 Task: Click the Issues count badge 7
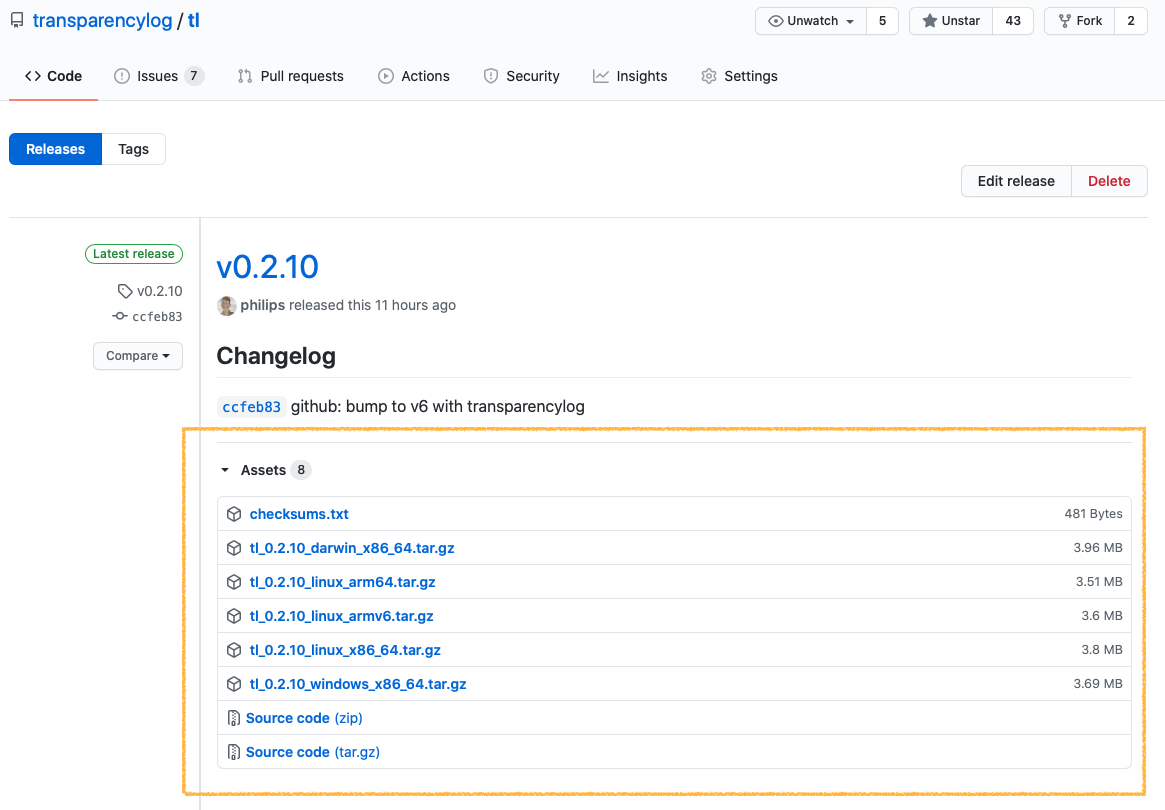[194, 76]
